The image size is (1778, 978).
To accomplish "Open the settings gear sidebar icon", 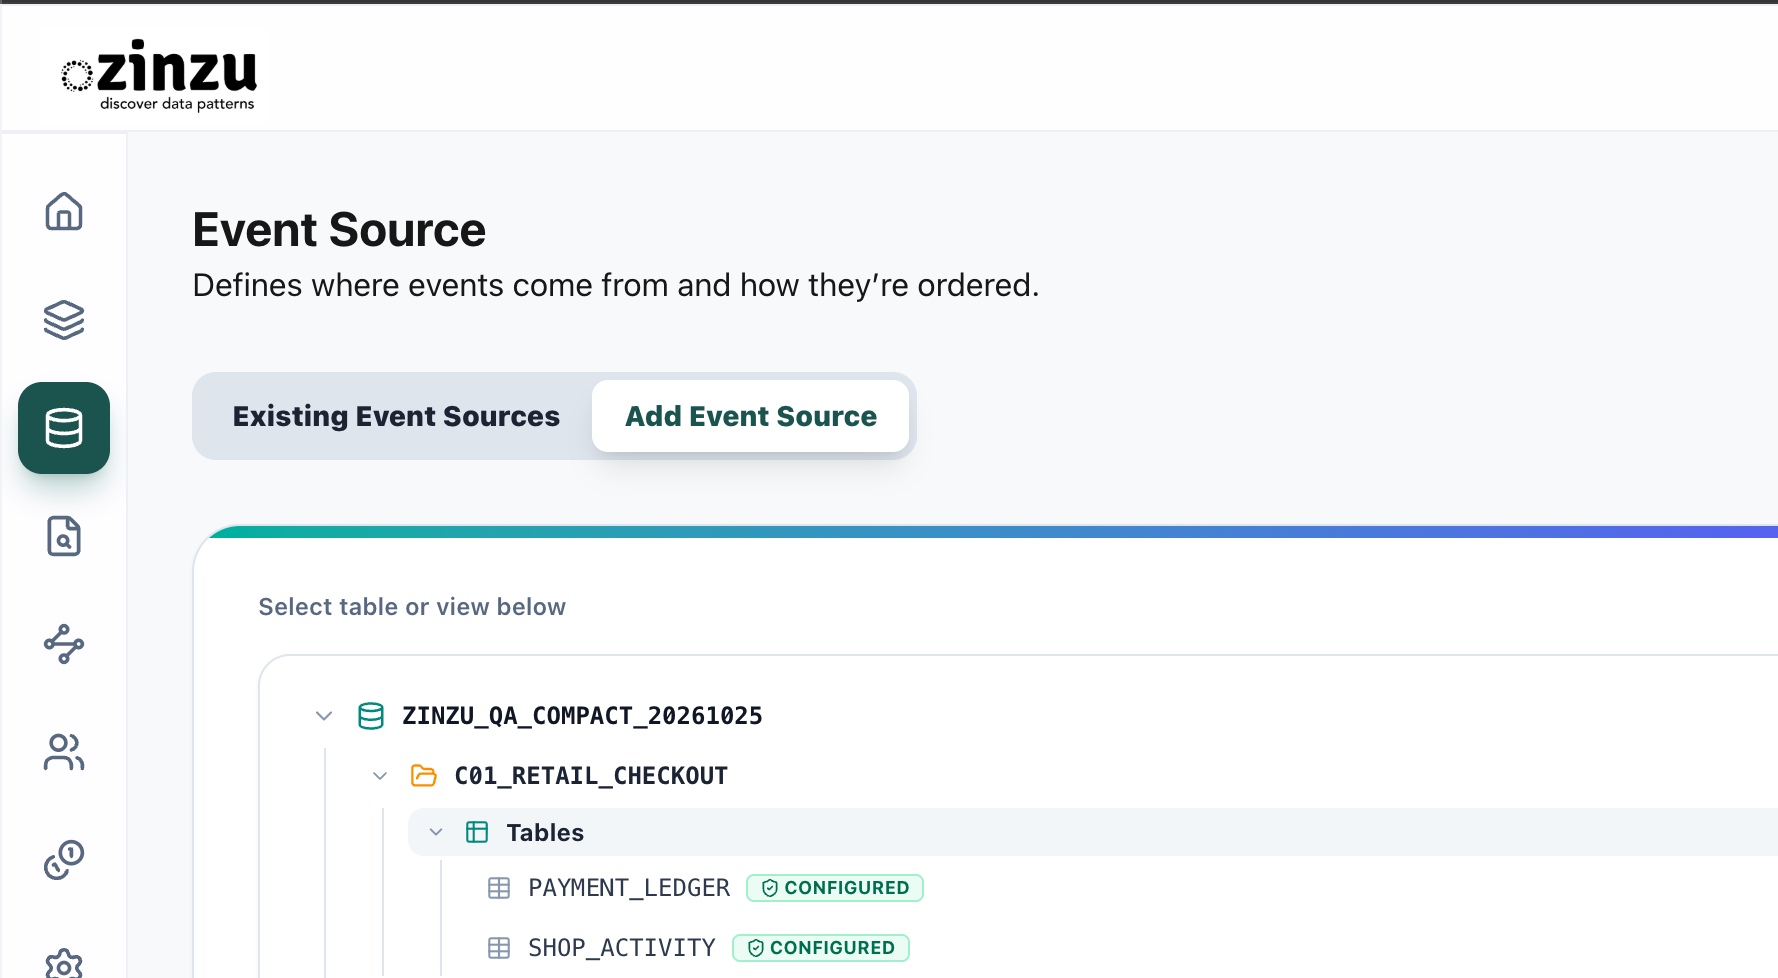I will pos(64,965).
